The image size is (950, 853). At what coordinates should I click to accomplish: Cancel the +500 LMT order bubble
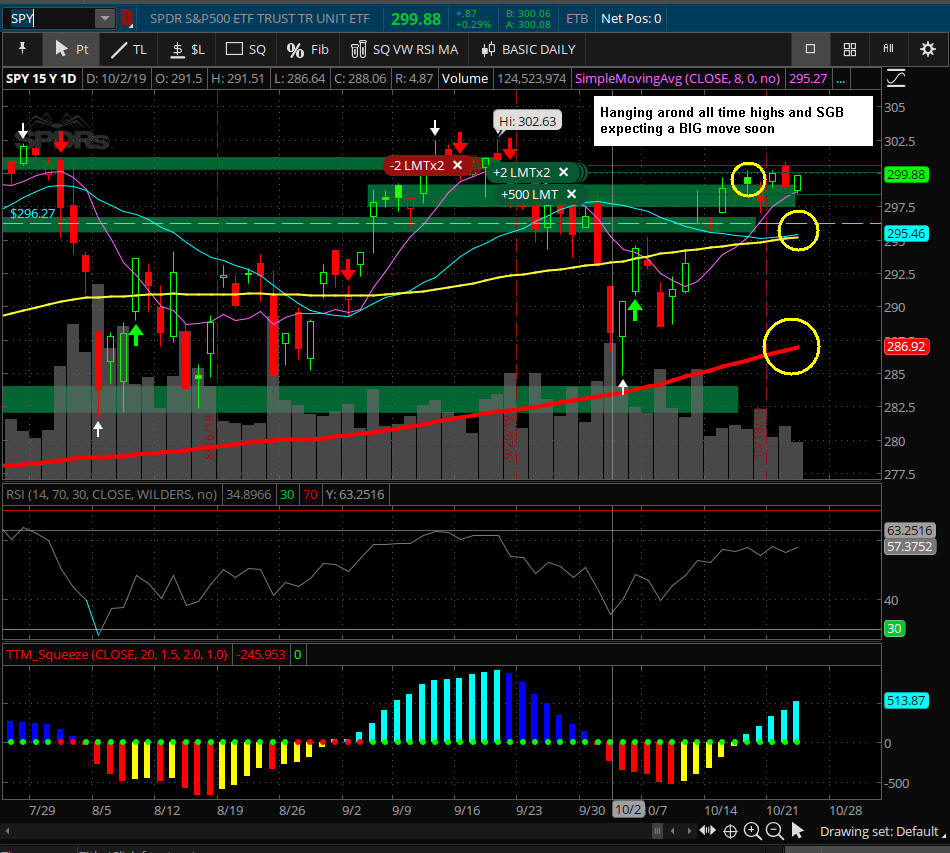click(x=572, y=194)
